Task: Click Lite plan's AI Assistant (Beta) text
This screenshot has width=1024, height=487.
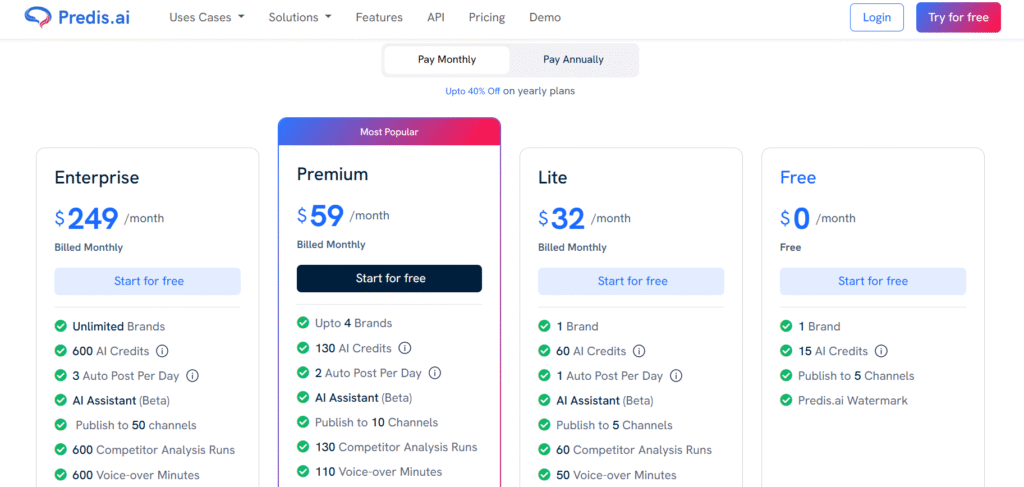Action: coord(605,400)
